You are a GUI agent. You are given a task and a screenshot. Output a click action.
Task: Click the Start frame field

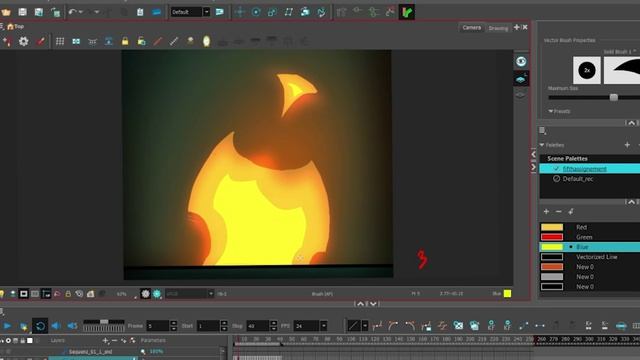click(208, 326)
